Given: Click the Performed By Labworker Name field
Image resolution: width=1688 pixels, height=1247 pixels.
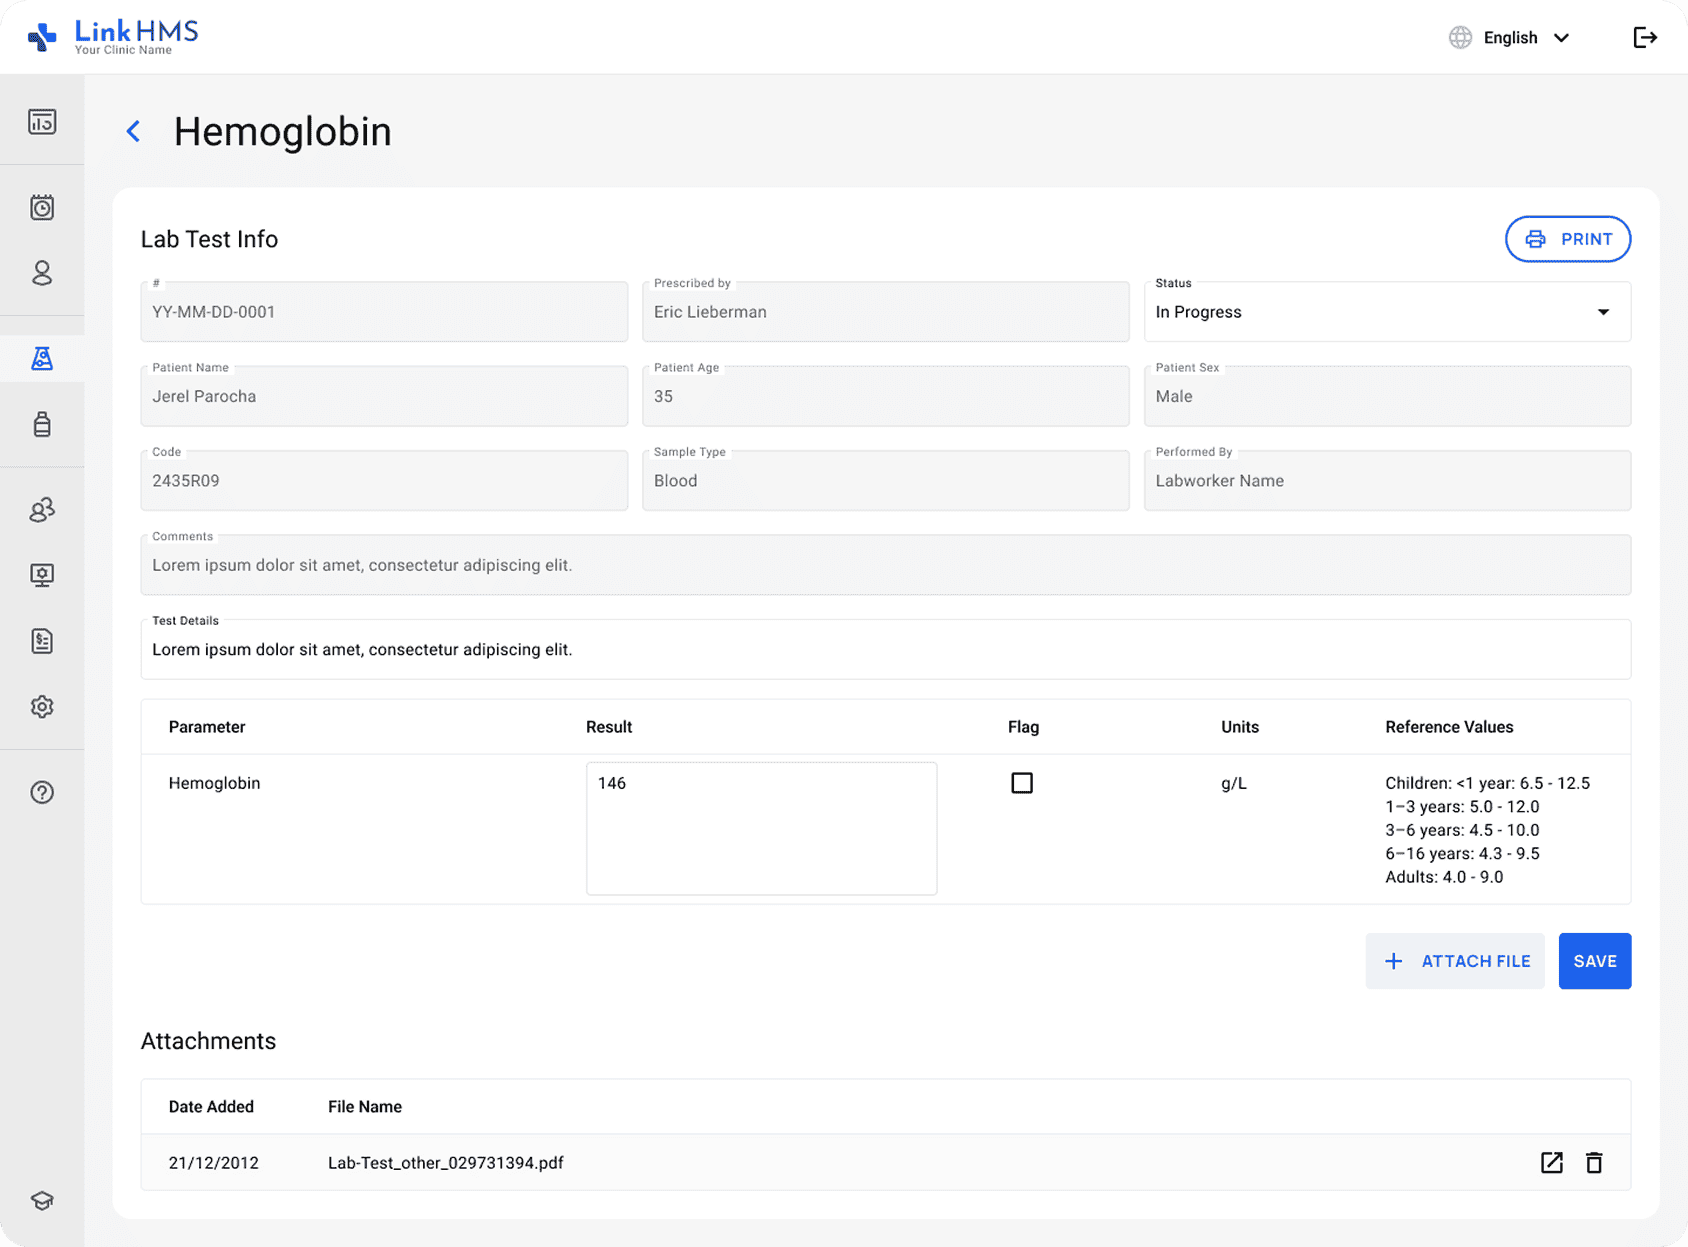Looking at the screenshot, I should [1387, 481].
